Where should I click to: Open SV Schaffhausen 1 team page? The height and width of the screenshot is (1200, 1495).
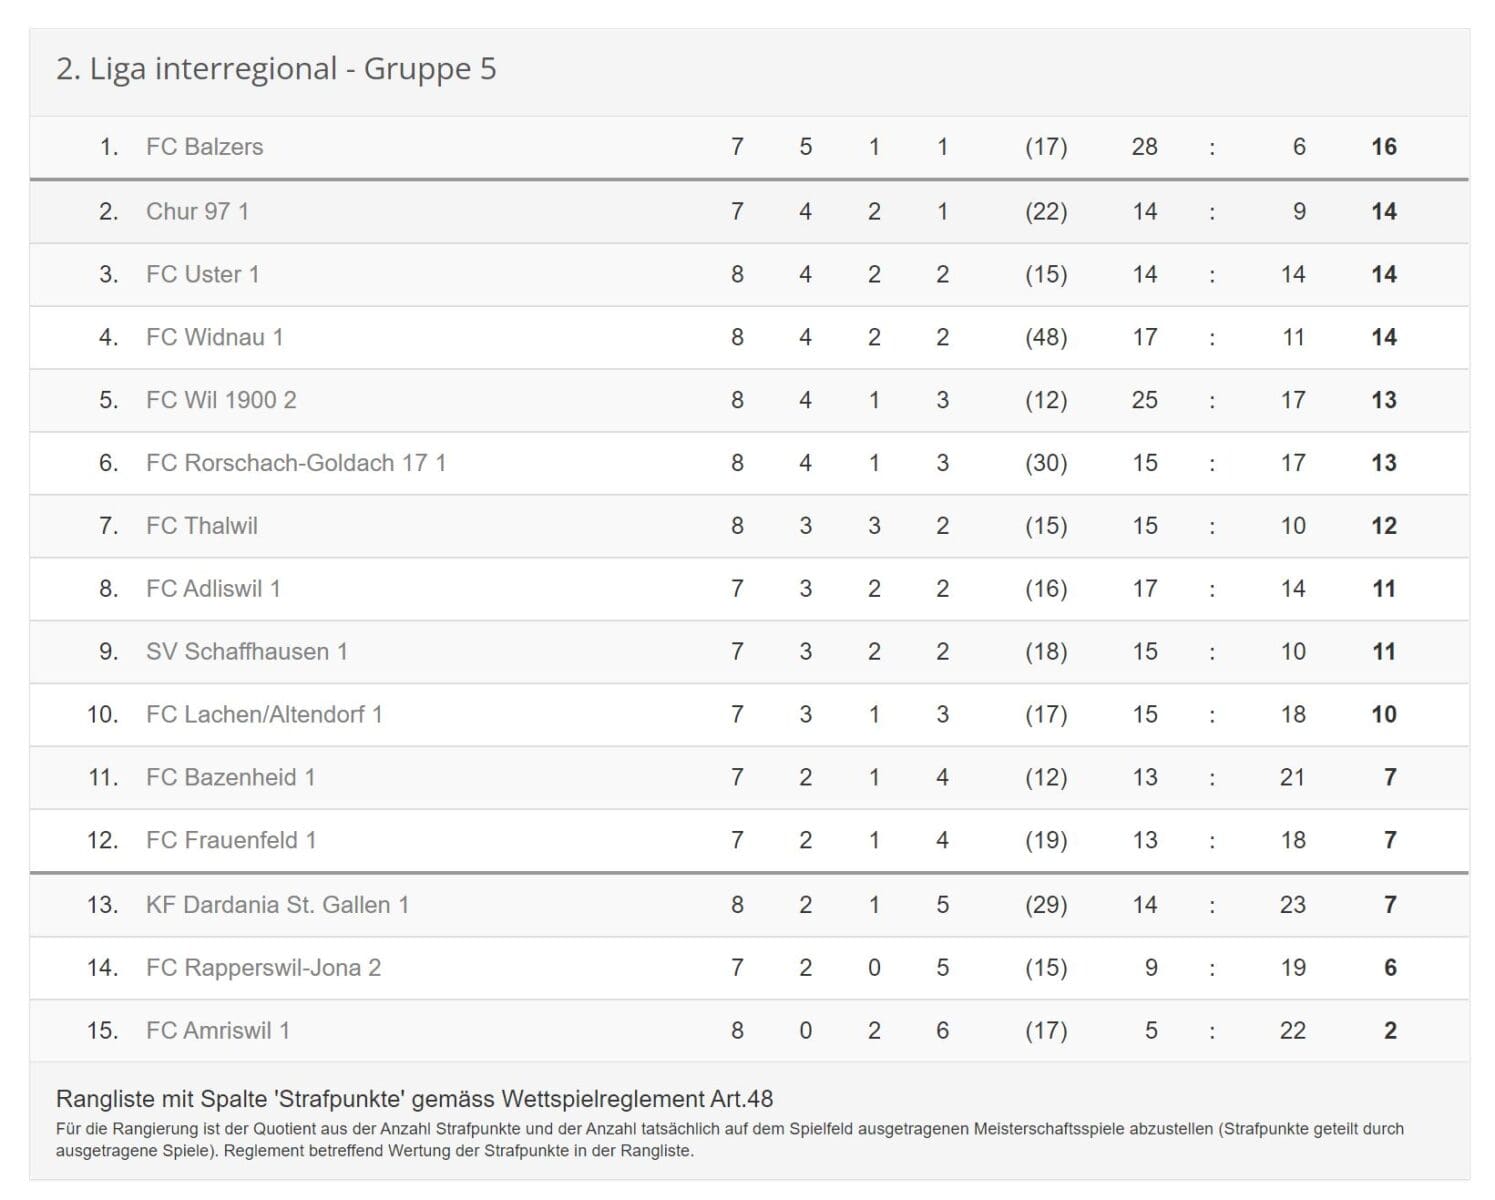point(246,652)
